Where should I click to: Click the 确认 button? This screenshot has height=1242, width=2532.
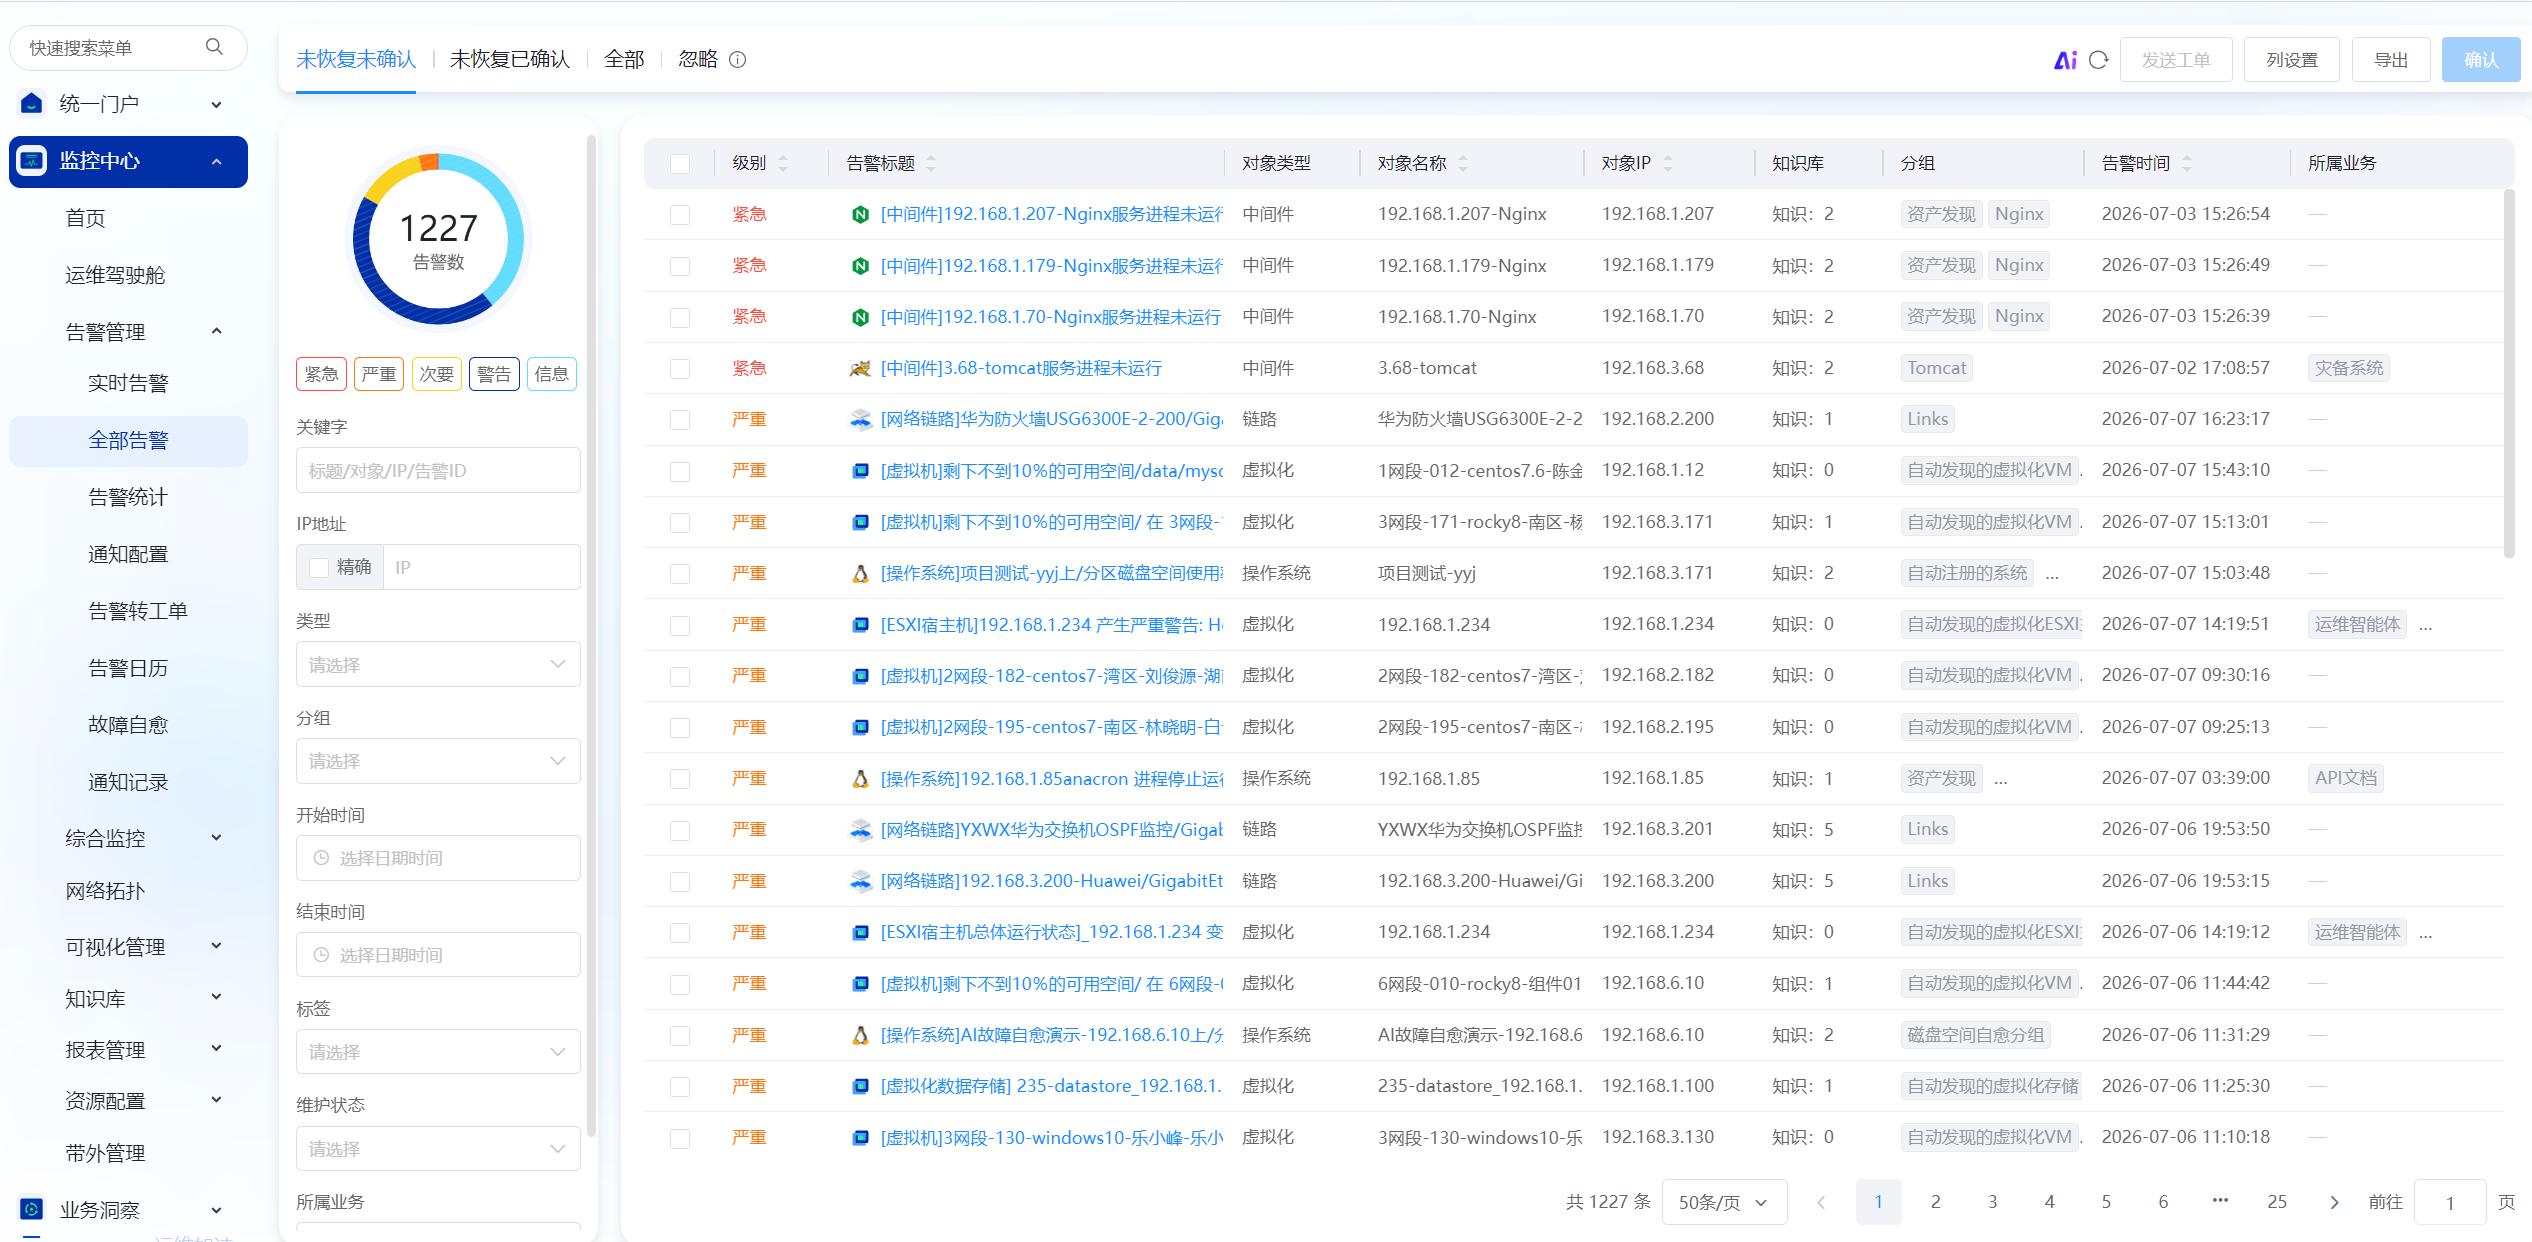(x=2480, y=60)
